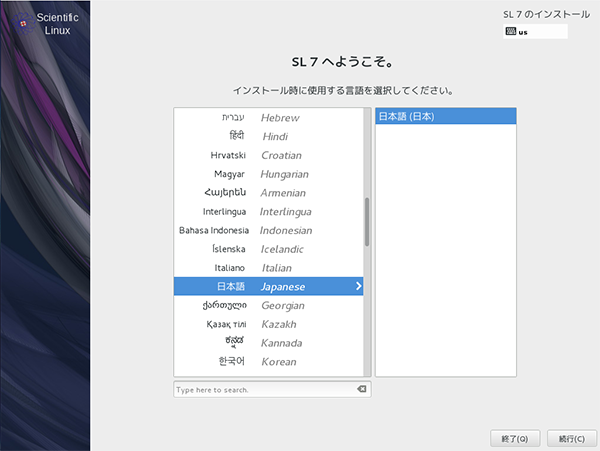This screenshot has width=600, height=451.
Task: Select Hindi in the language list
Action: point(269,136)
